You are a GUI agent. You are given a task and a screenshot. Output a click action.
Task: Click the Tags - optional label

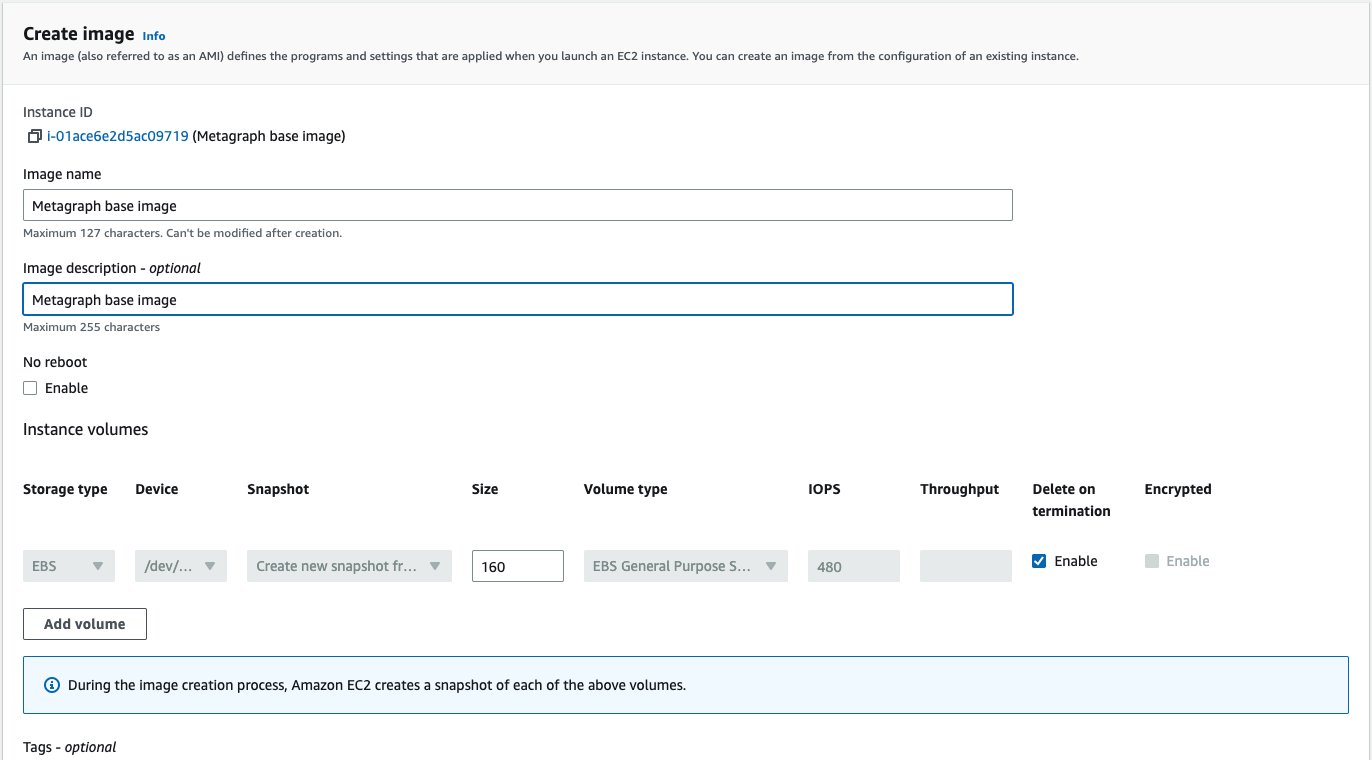(70, 747)
